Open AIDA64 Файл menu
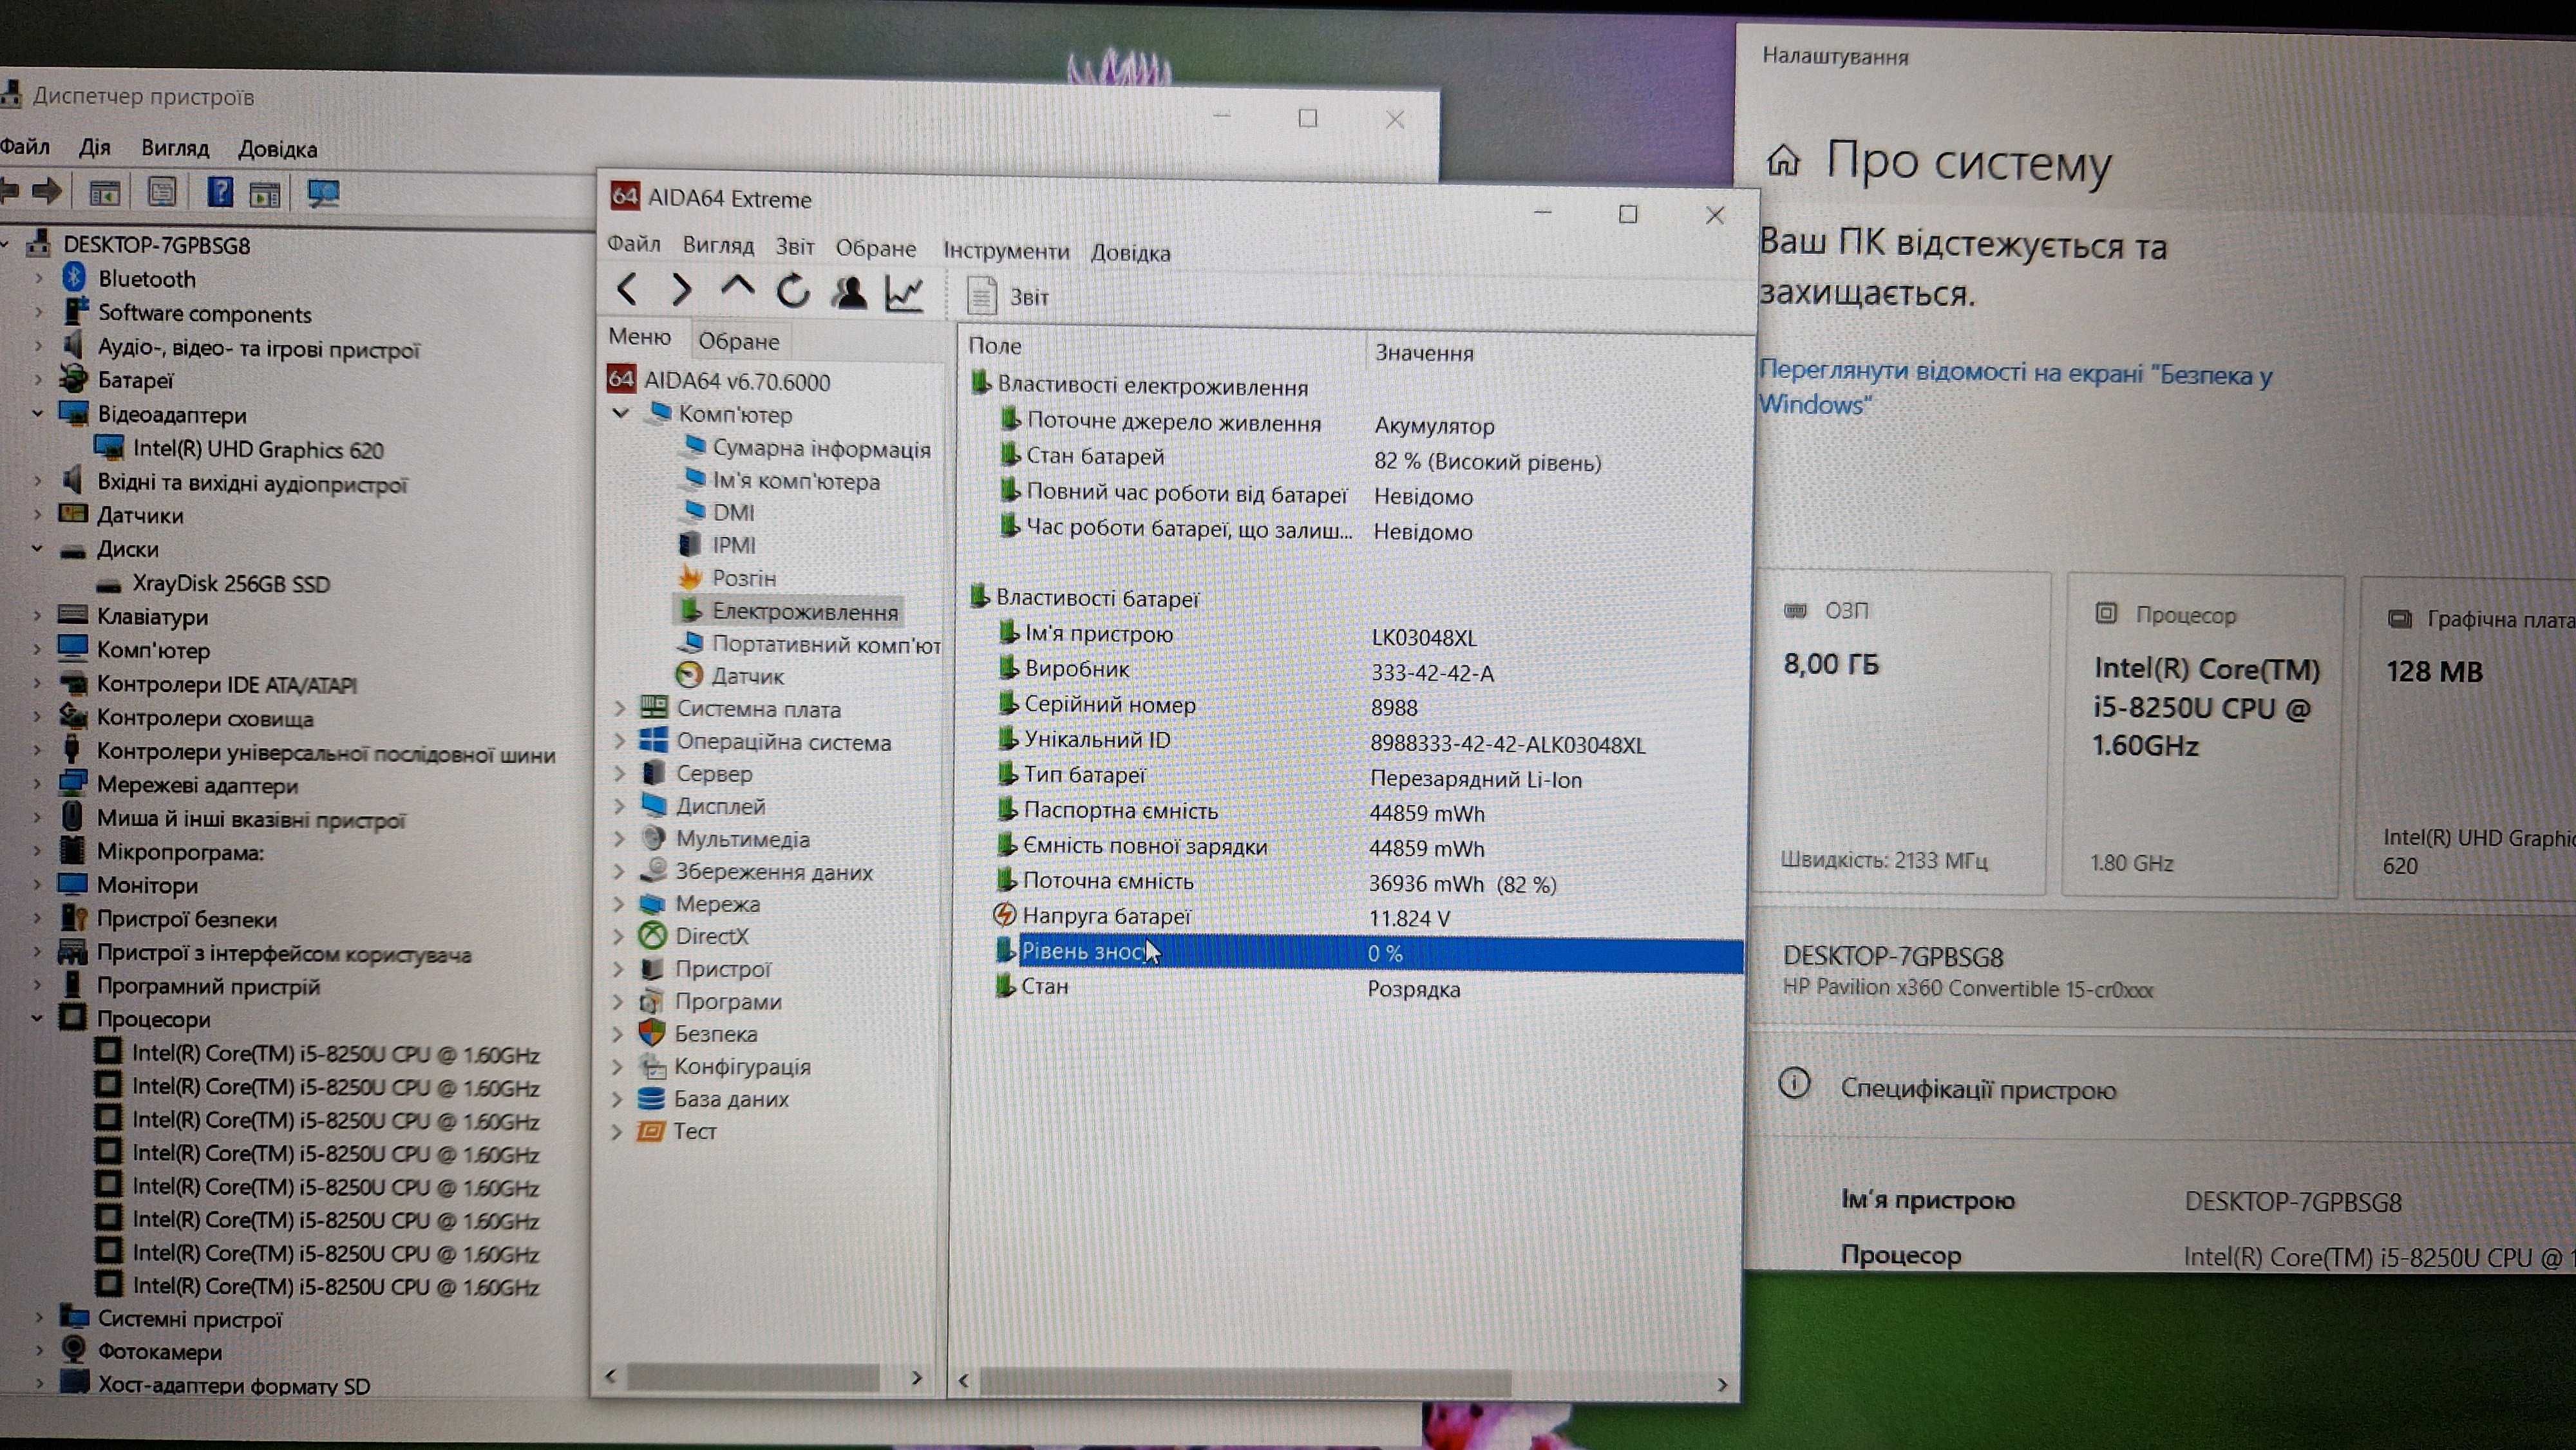 pyautogui.click(x=634, y=243)
